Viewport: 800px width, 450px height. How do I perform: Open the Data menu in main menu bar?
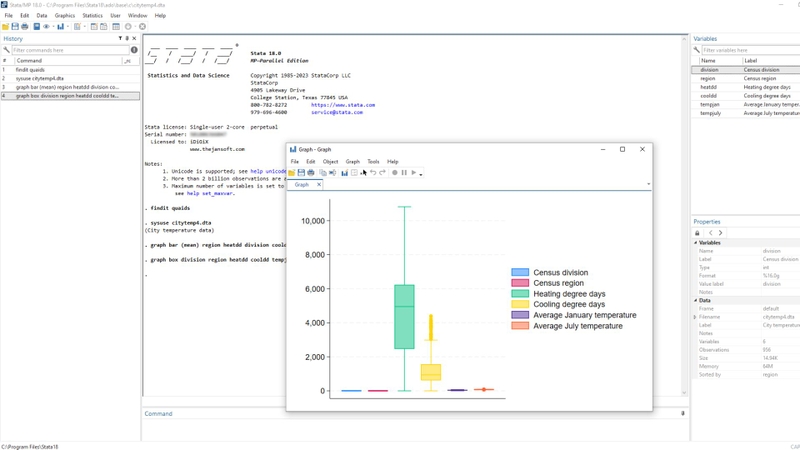click(42, 15)
